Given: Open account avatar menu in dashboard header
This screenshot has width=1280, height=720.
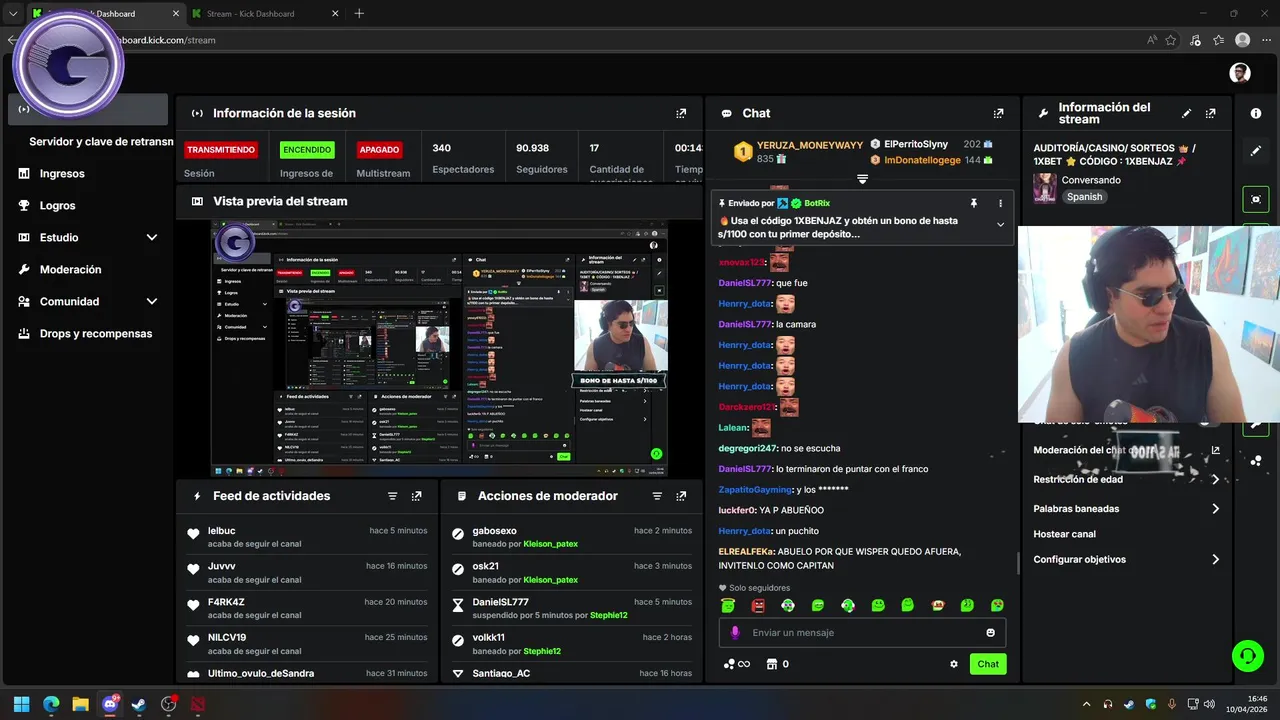Looking at the screenshot, I should click(1240, 73).
